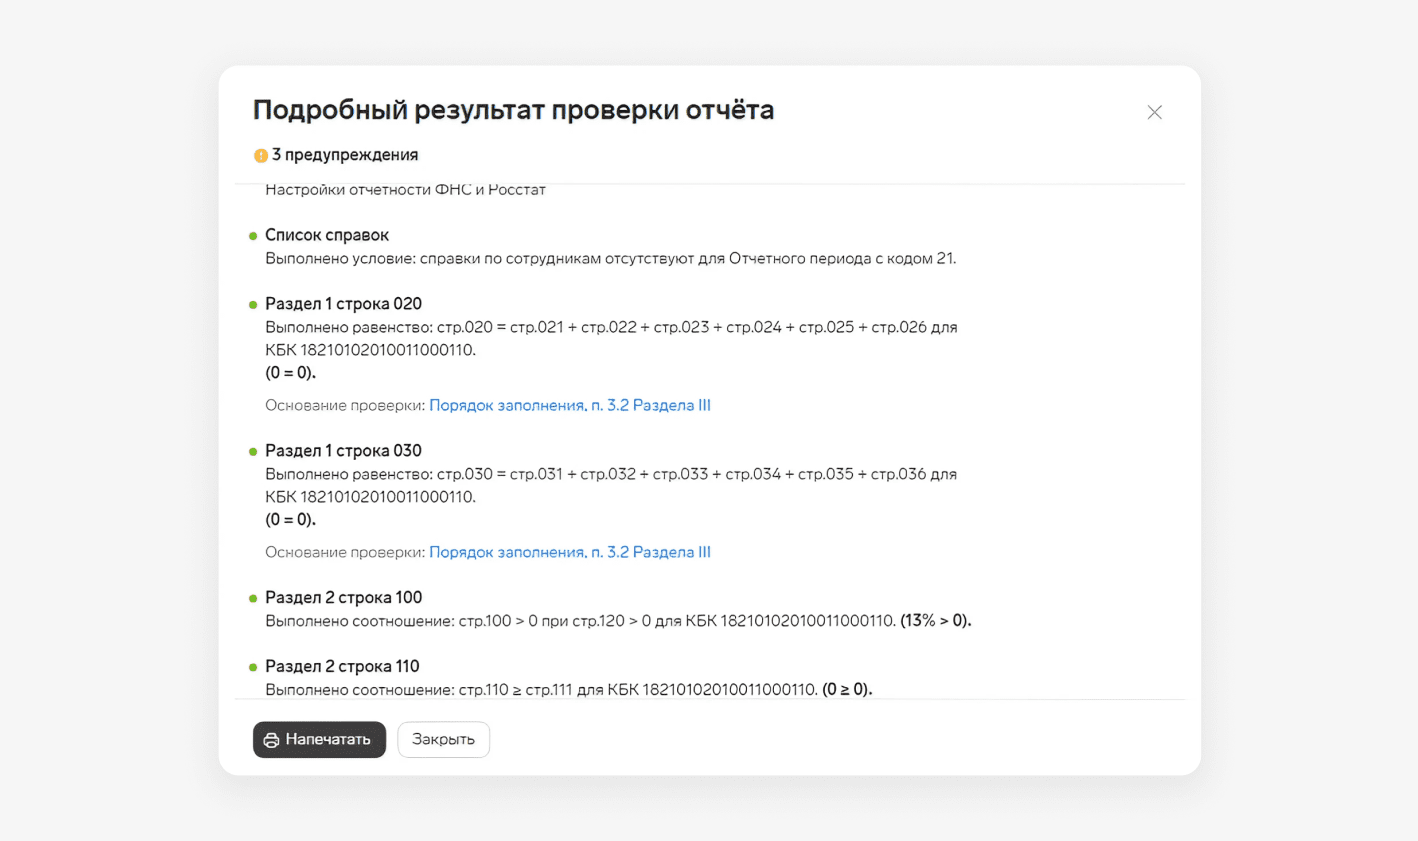Viewport: 1418px width, 841px height.
Task: Click the green status dot beside Раздел 1 строка 020
Action: (x=253, y=305)
